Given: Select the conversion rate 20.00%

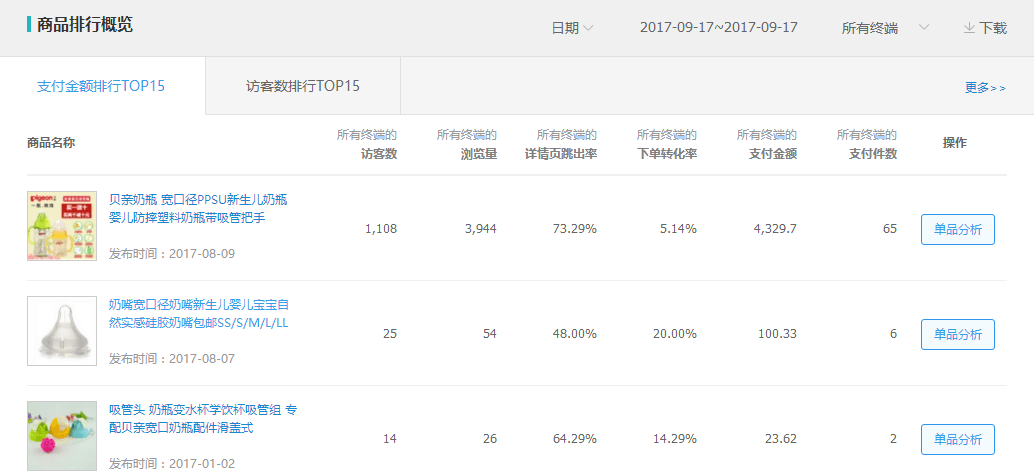Looking at the screenshot, I should pyautogui.click(x=675, y=334).
